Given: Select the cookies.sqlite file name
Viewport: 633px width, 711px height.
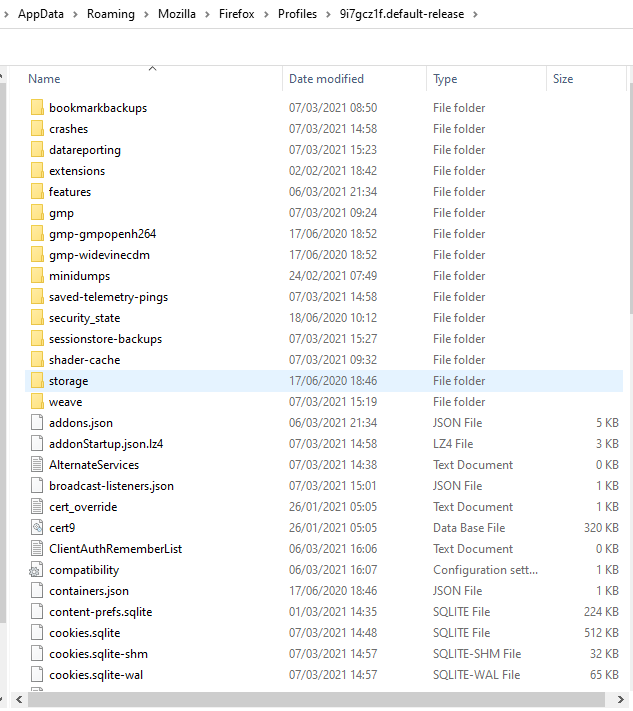Looking at the screenshot, I should [x=85, y=633].
